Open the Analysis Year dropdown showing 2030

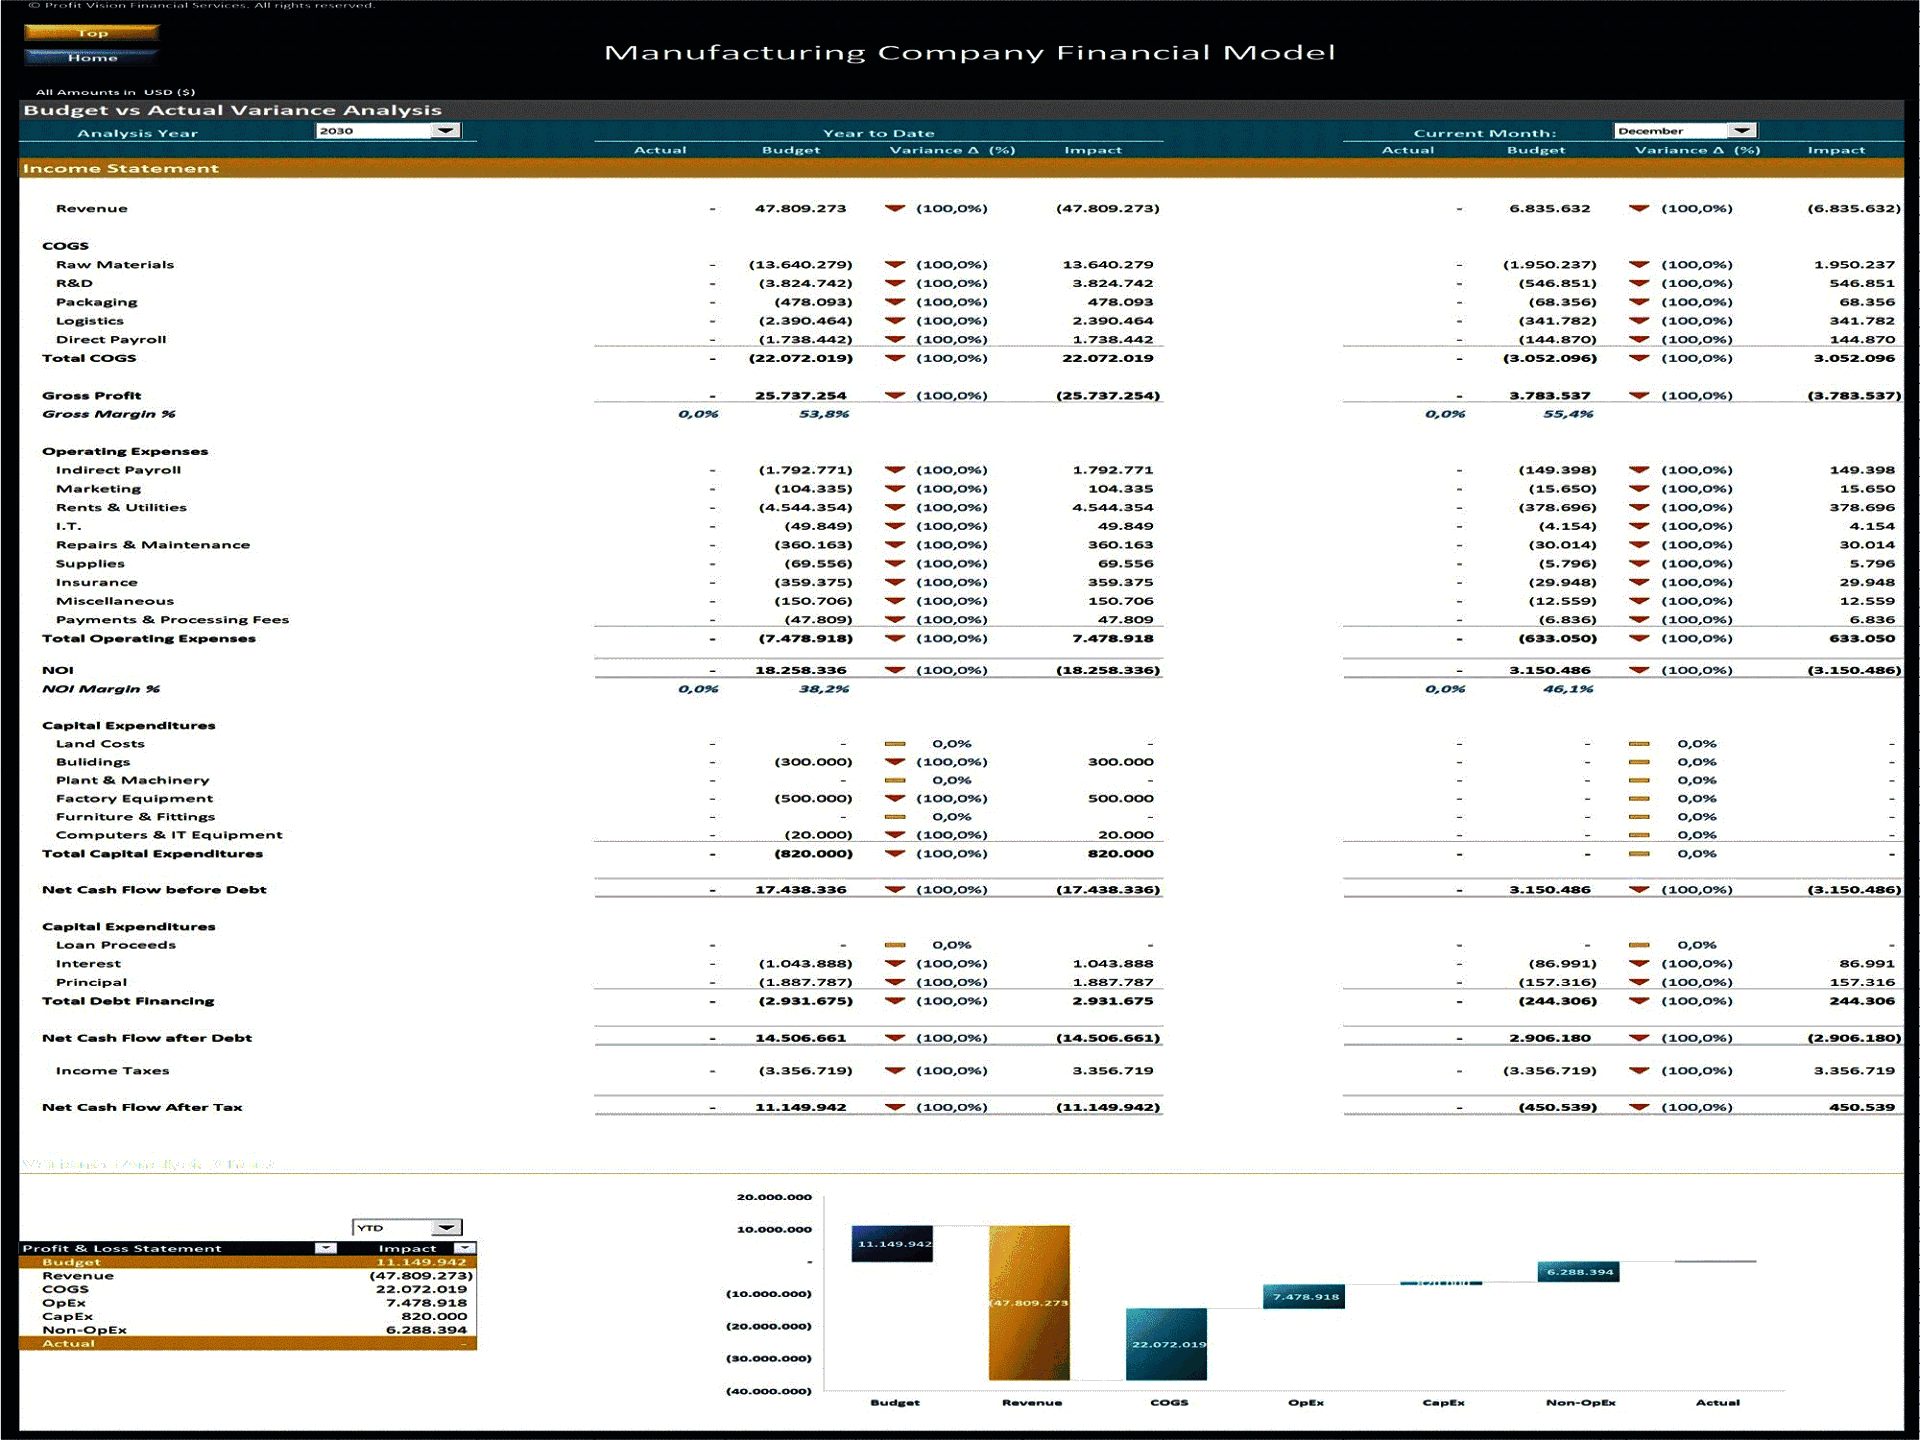447,131
